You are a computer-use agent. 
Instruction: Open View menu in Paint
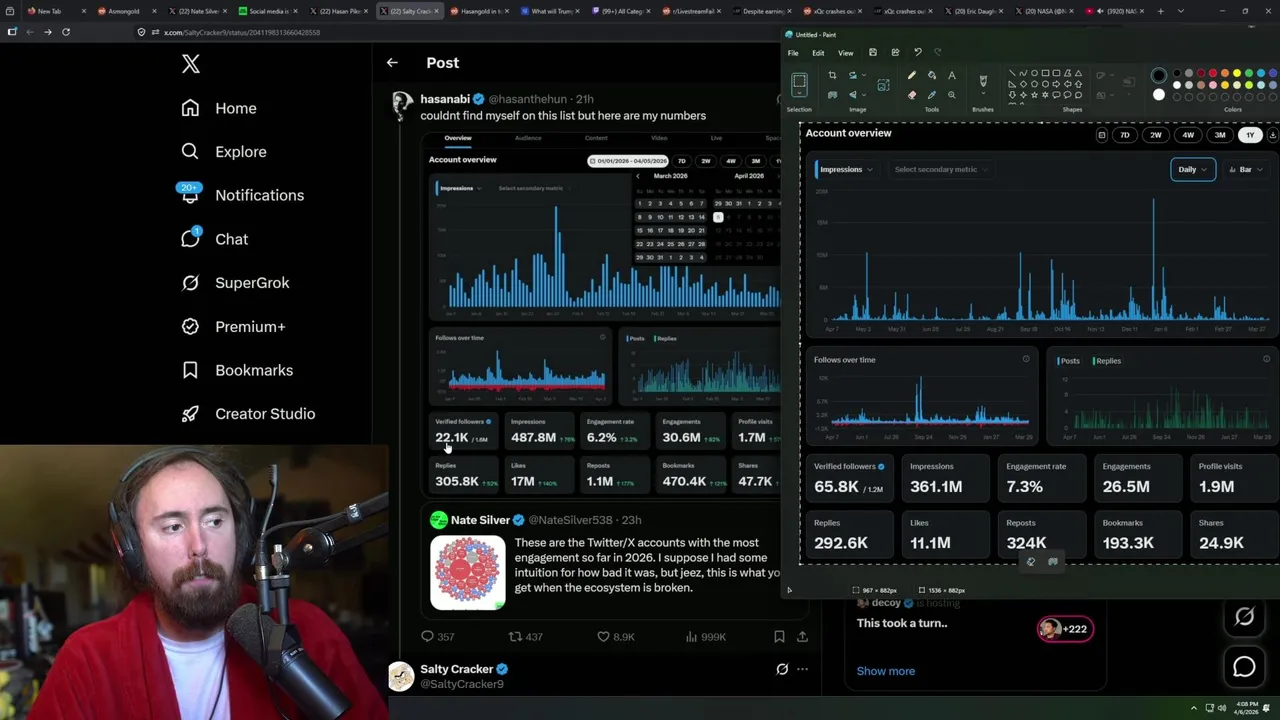846,53
